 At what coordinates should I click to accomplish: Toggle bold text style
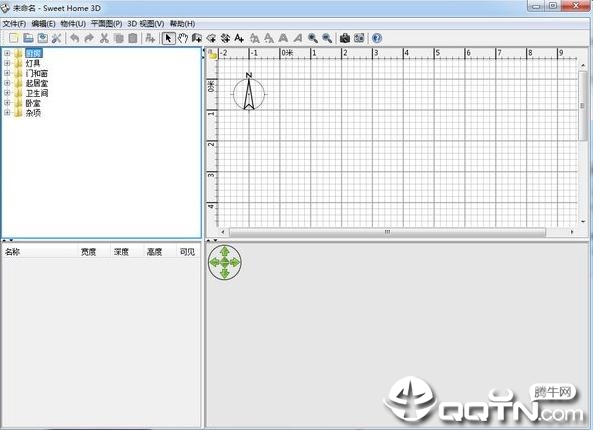[283, 38]
